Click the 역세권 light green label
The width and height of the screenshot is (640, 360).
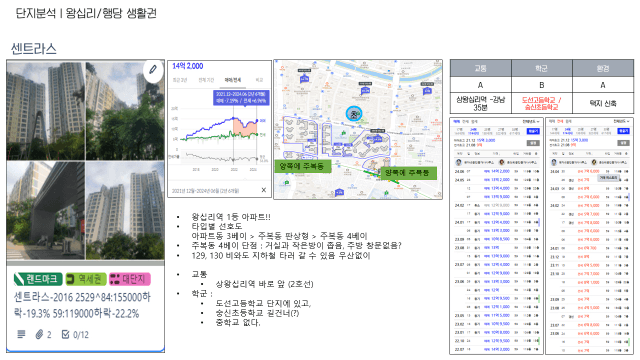pyautogui.click(x=86, y=279)
